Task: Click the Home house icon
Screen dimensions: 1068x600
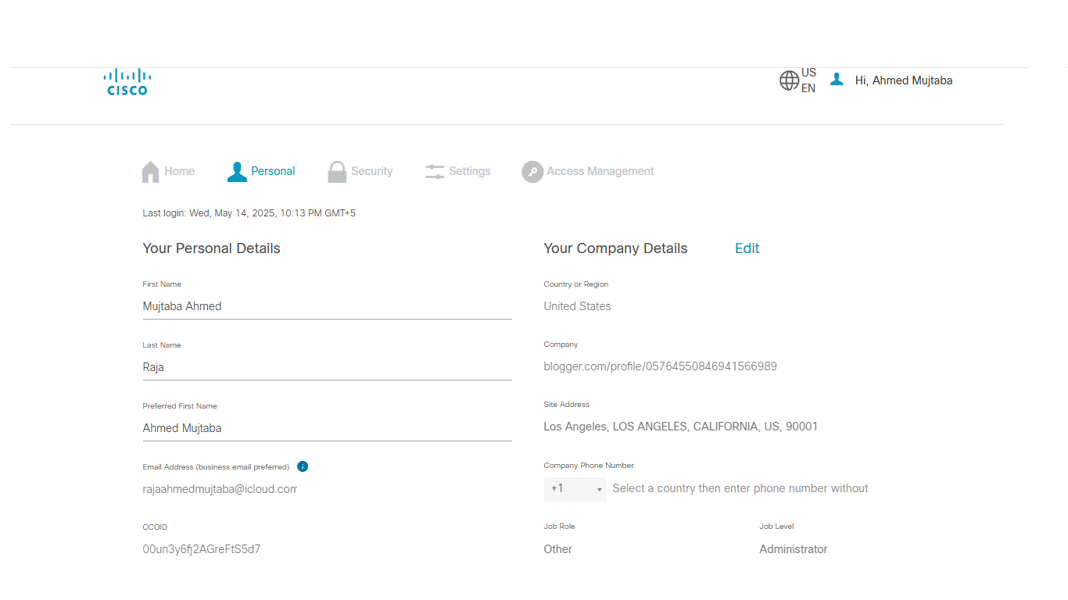Action: pos(151,172)
